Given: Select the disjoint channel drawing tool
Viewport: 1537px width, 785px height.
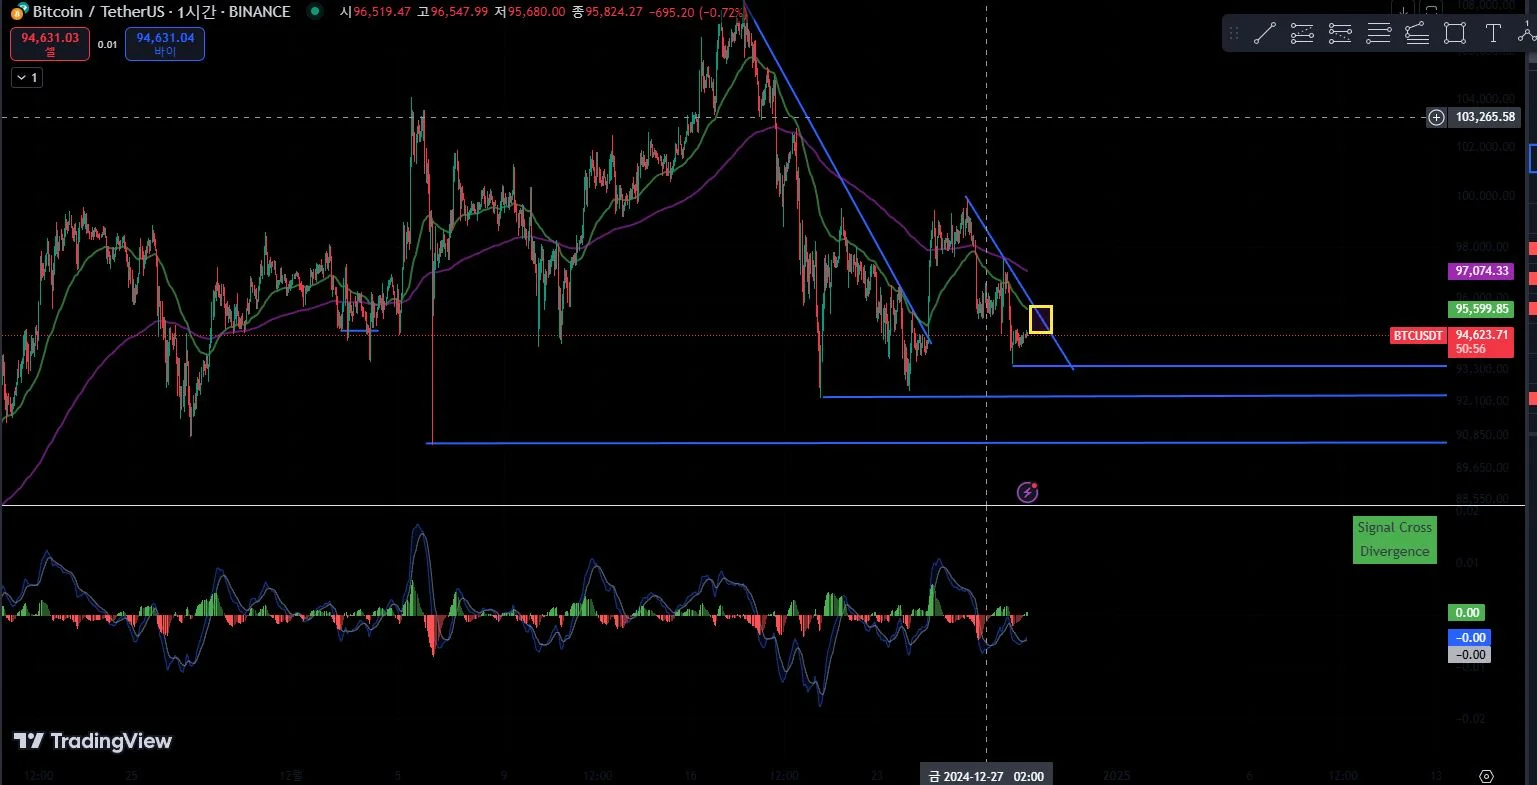Looking at the screenshot, I should click(1340, 33).
